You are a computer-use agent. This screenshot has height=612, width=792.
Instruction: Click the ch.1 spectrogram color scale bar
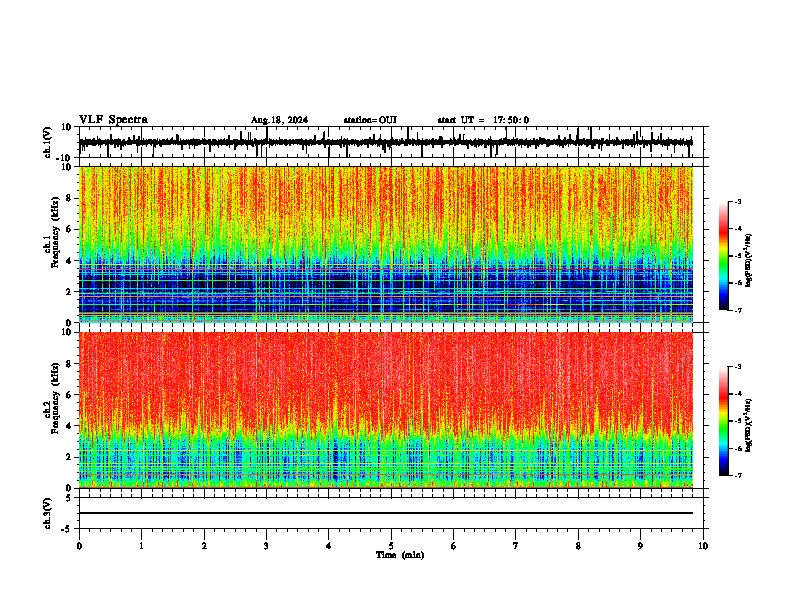(724, 256)
